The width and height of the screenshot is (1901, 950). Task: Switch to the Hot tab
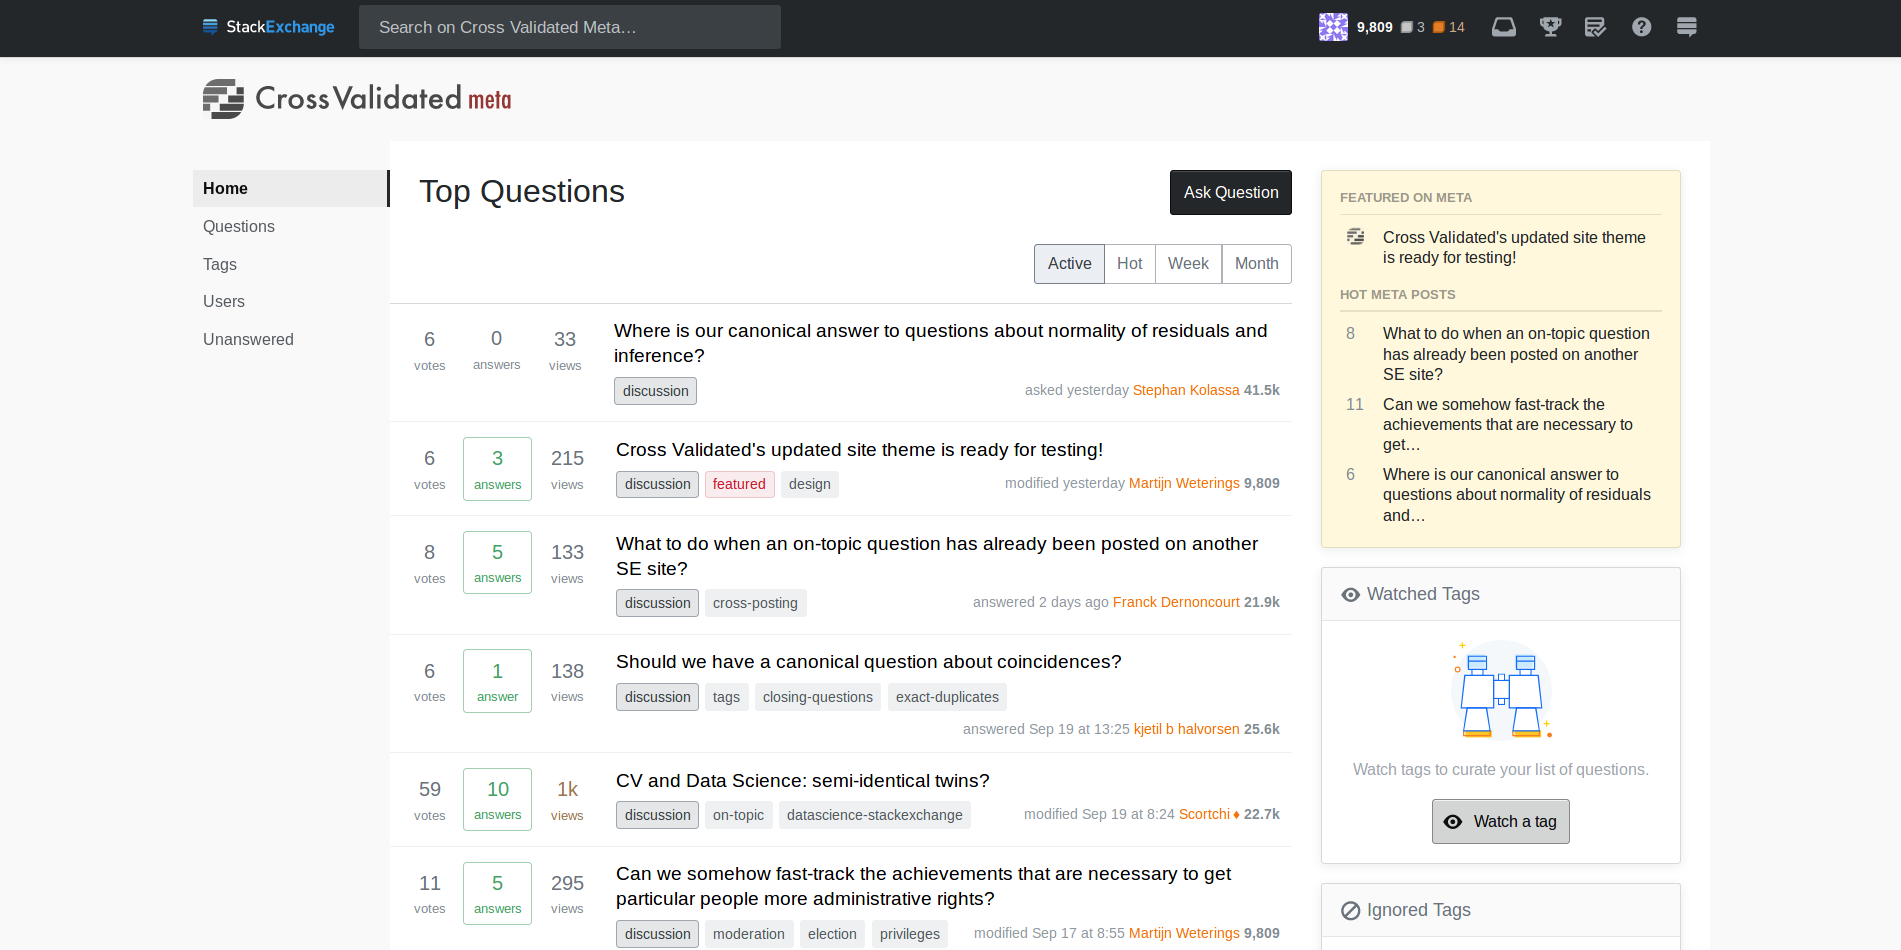[1130, 264]
